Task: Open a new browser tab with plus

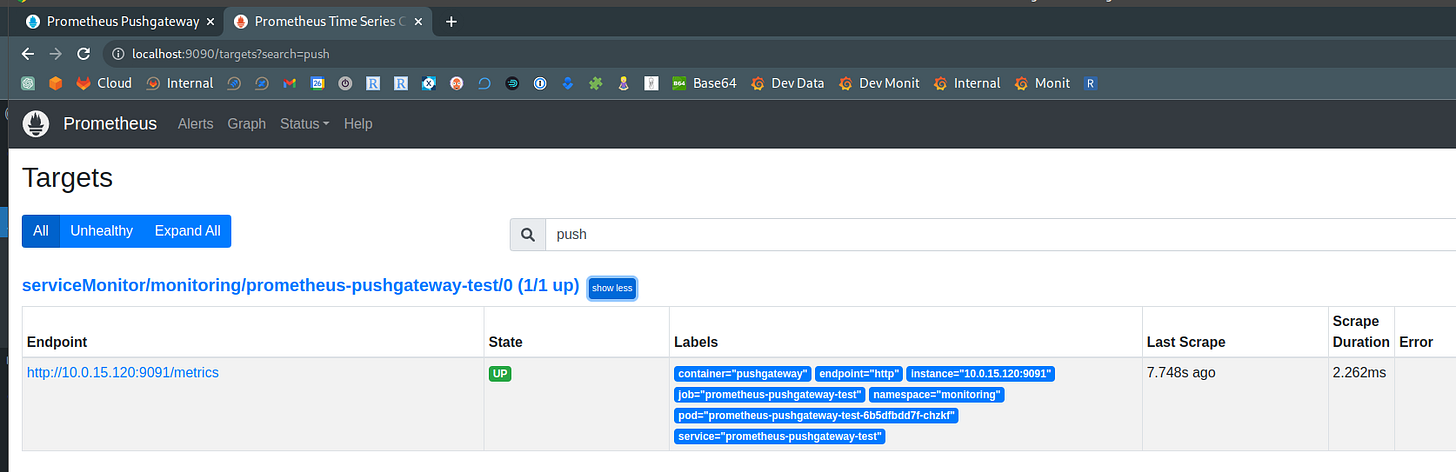Action: click(451, 21)
